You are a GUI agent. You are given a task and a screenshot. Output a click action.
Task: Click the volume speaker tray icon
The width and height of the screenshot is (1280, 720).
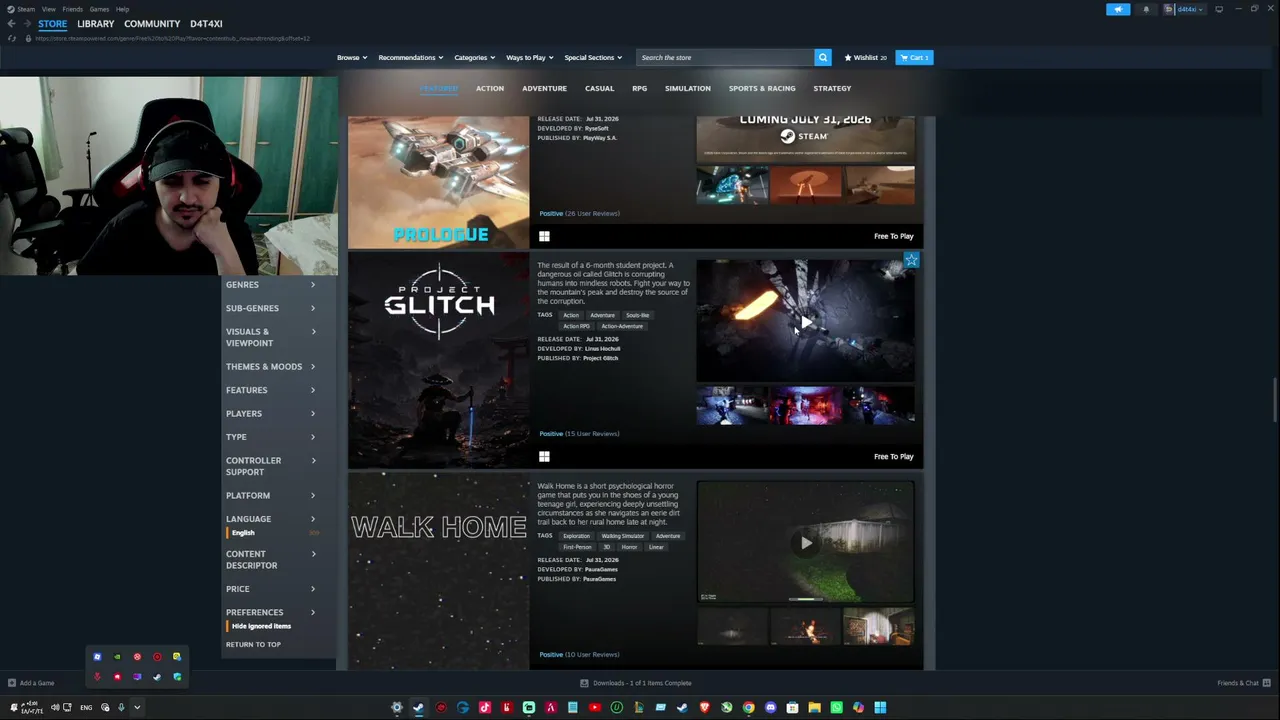coord(55,708)
